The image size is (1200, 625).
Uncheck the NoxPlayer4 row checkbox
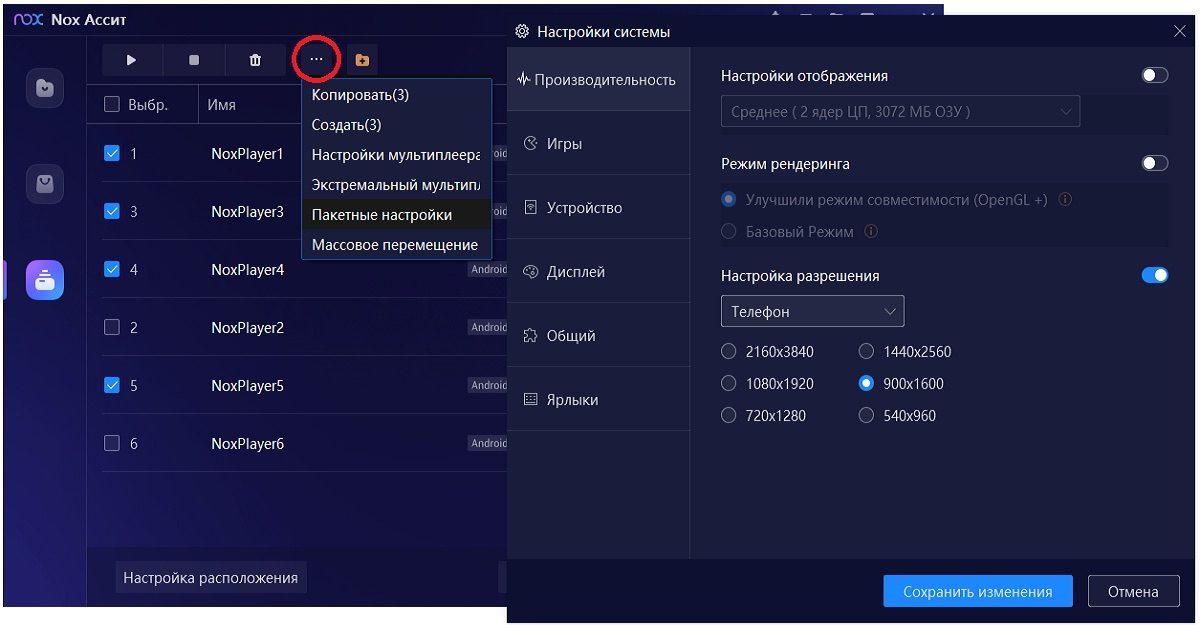[111, 270]
